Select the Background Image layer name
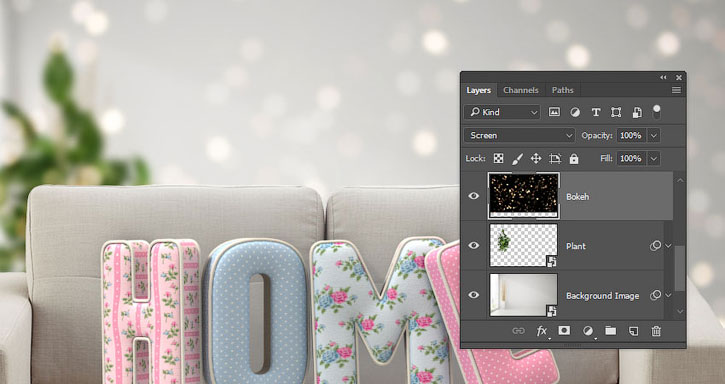 coord(602,296)
